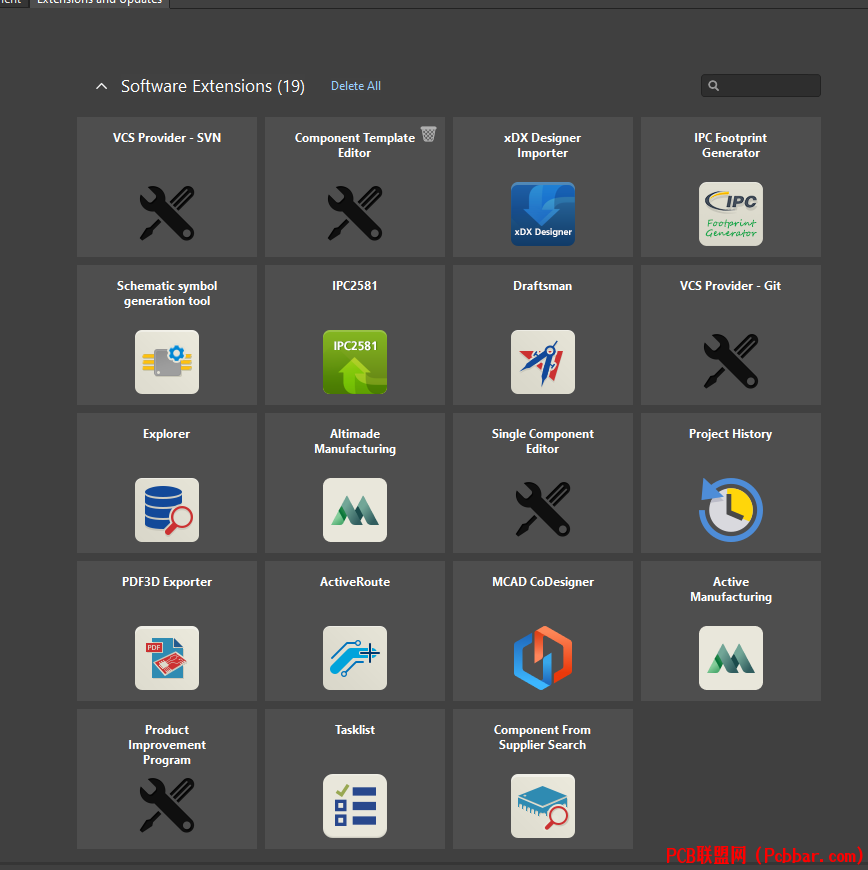
Task: Click the "MCAD CoDesigner" title text
Action: point(543,582)
